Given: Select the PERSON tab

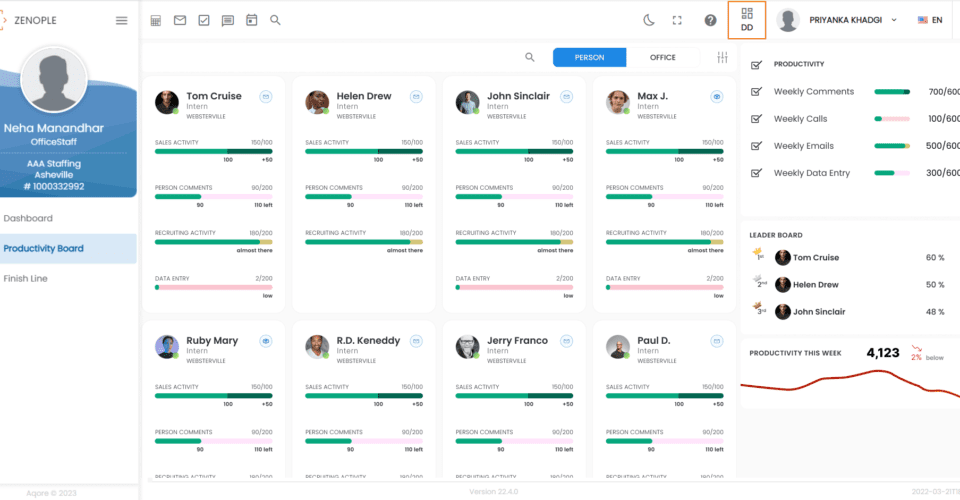Looking at the screenshot, I should (x=589, y=57).
